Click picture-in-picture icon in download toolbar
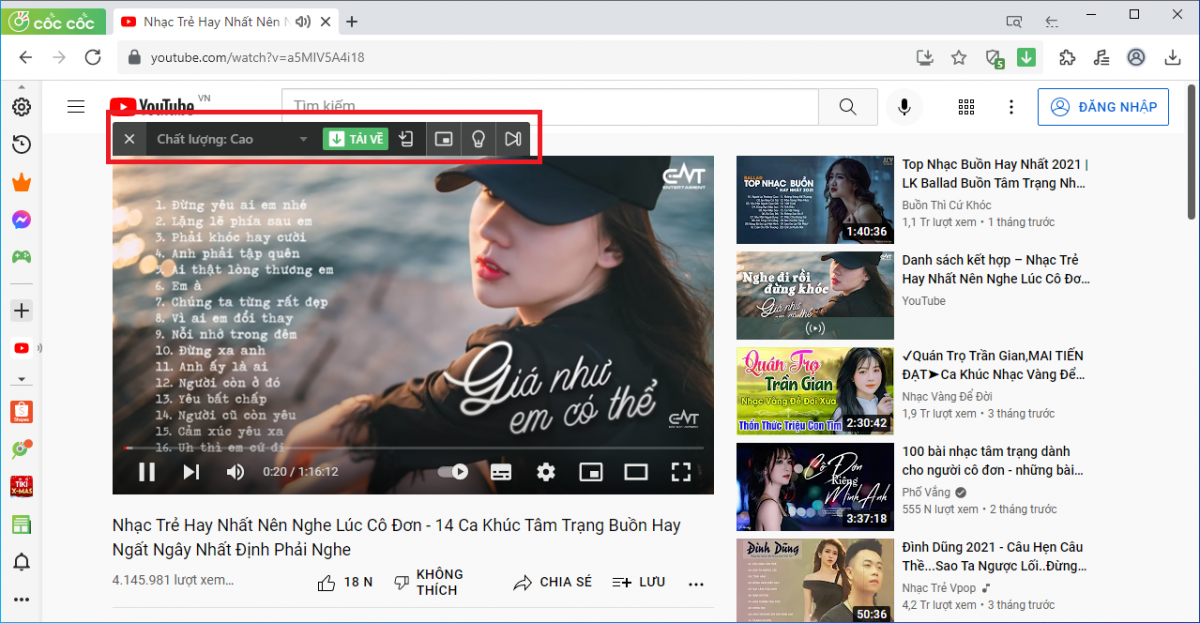This screenshot has height=623, width=1200. pos(442,139)
